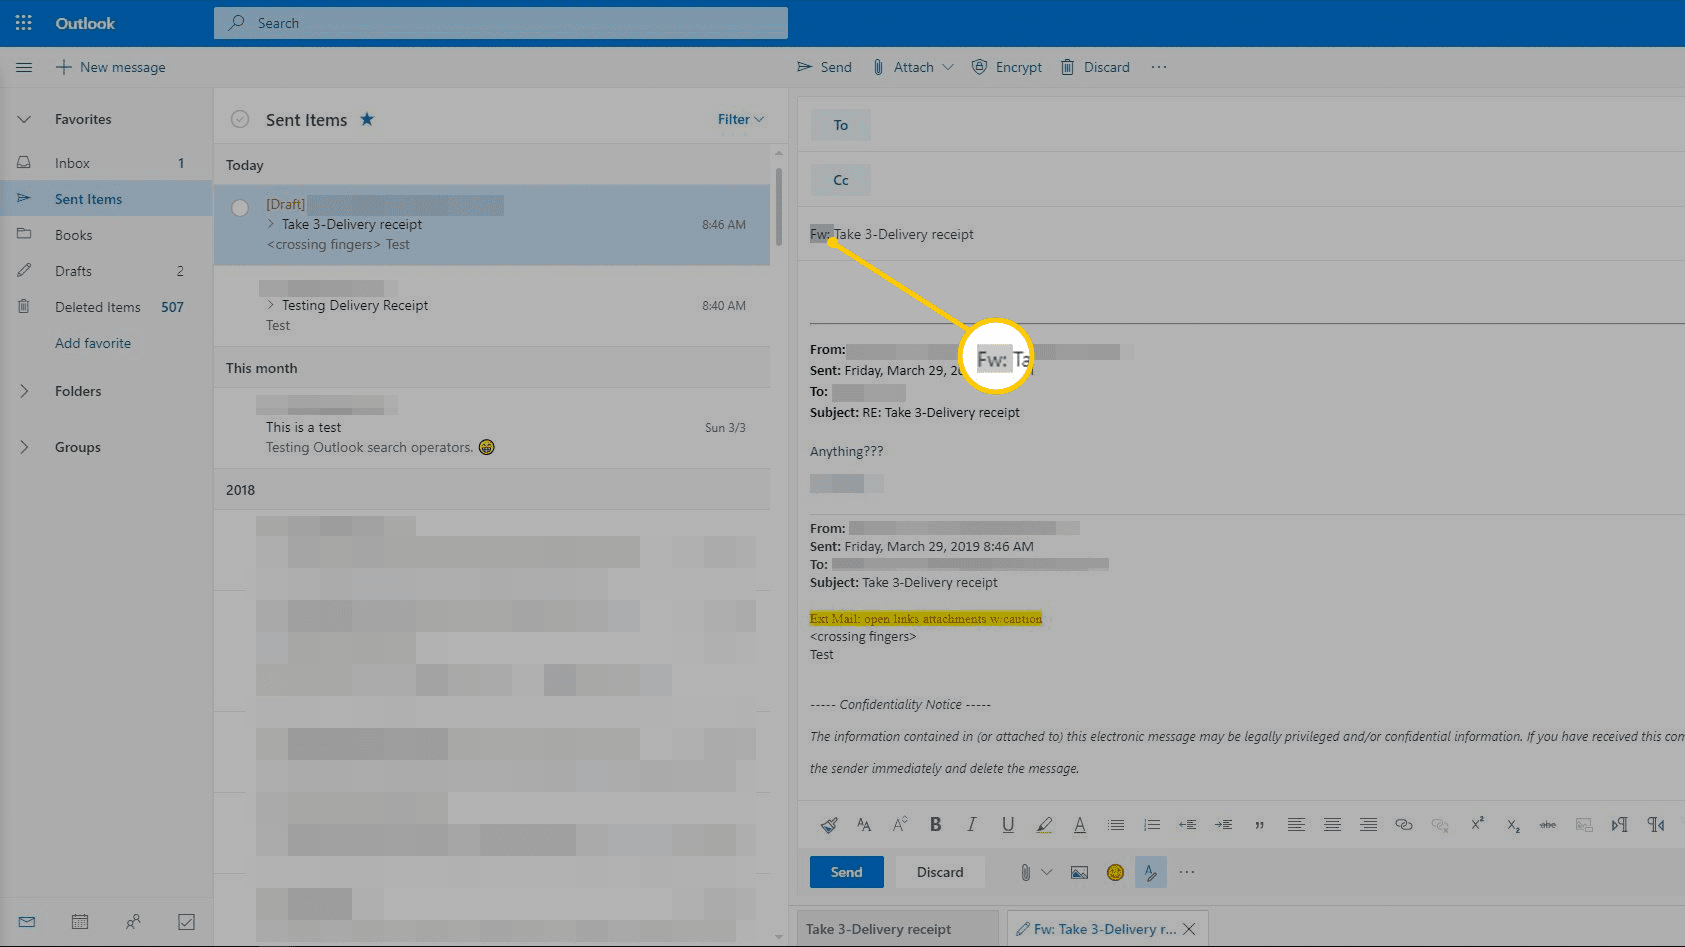Click inside the Search box

pyautogui.click(x=501, y=23)
